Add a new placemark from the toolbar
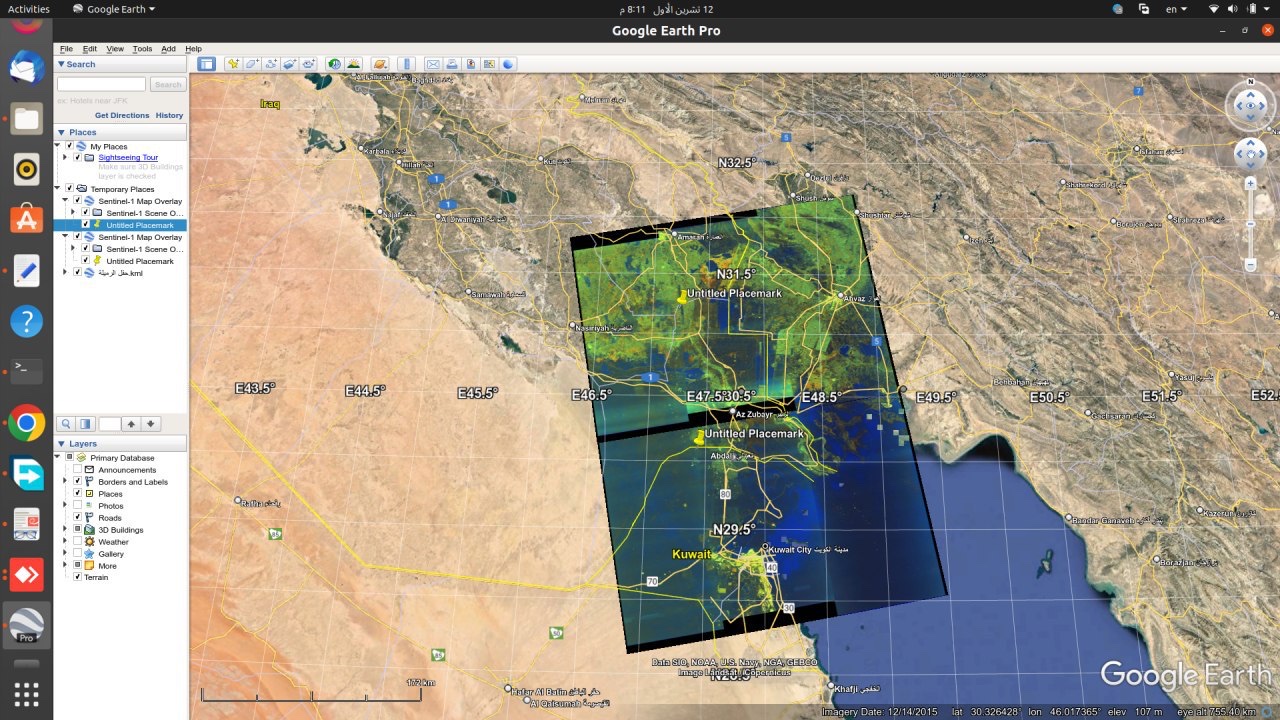The image size is (1280, 720). coord(233,64)
